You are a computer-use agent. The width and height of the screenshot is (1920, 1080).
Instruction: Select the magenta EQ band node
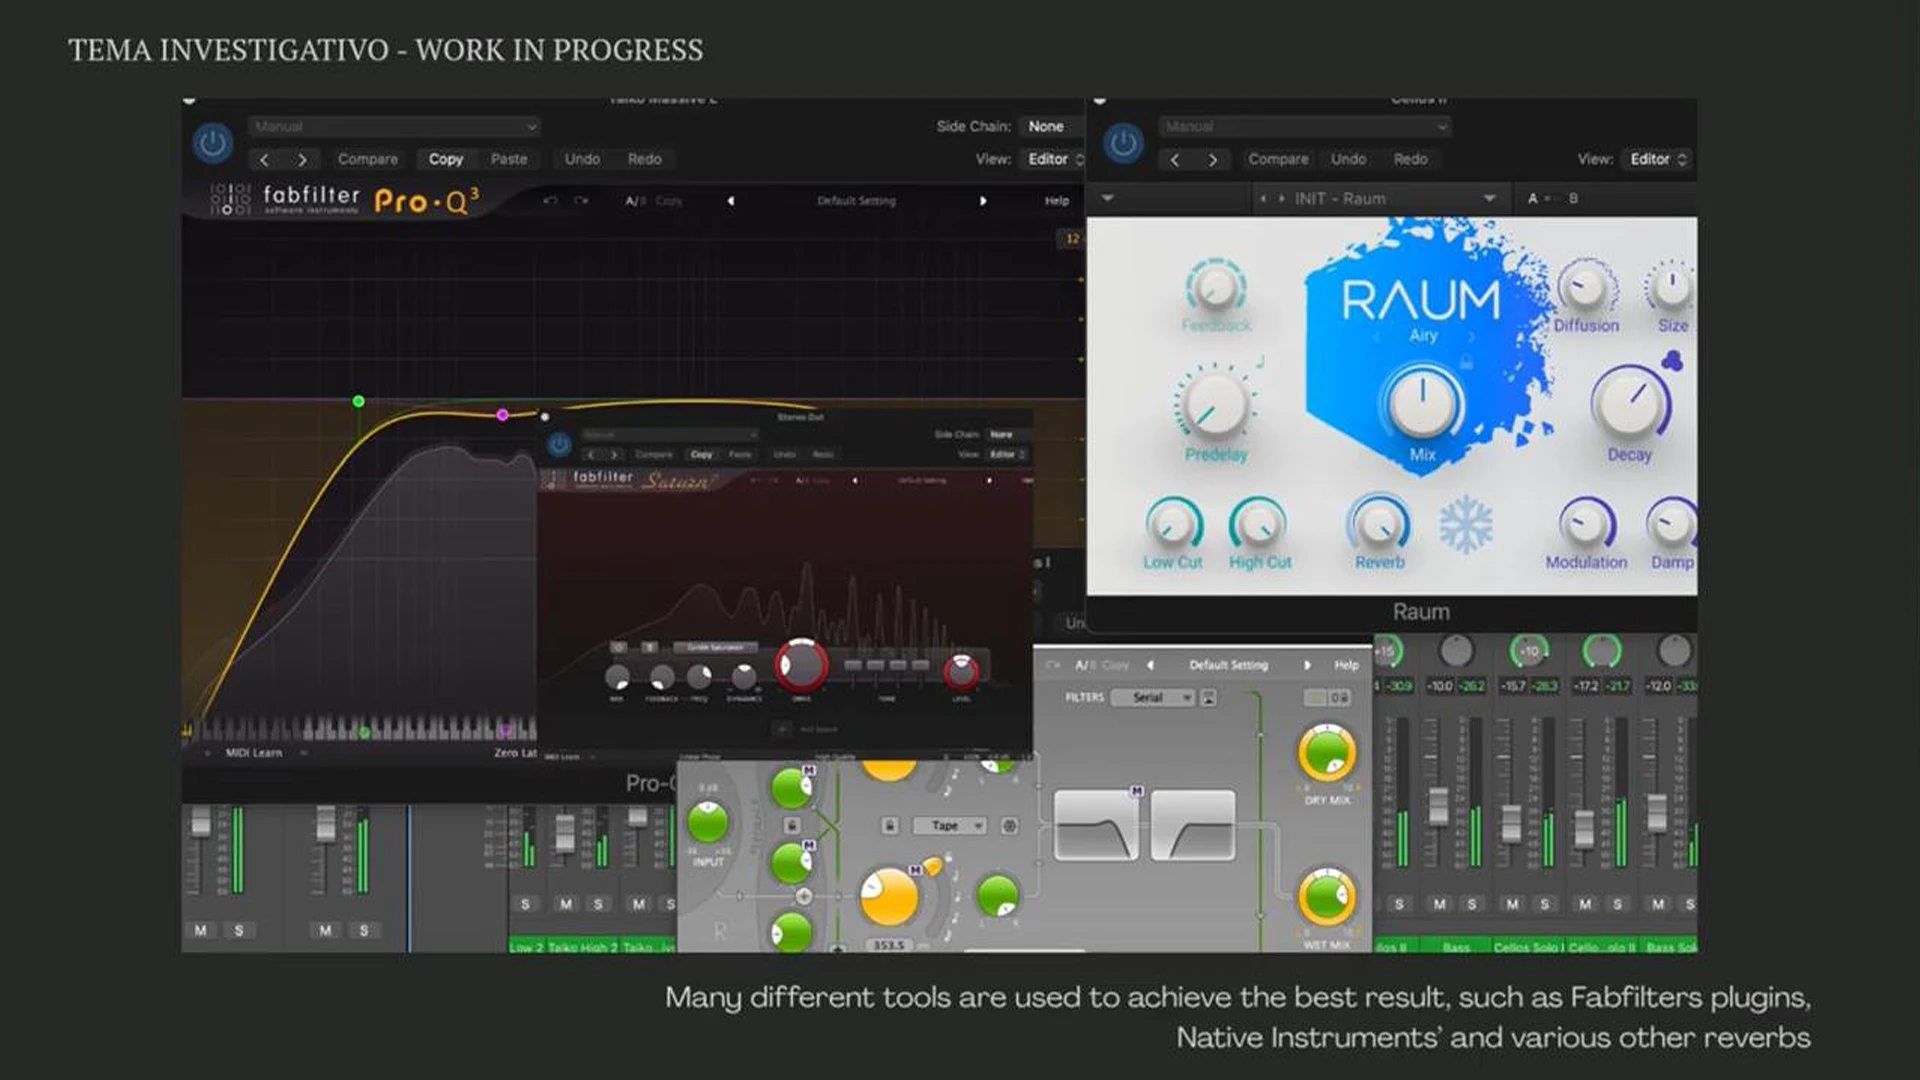click(x=502, y=414)
